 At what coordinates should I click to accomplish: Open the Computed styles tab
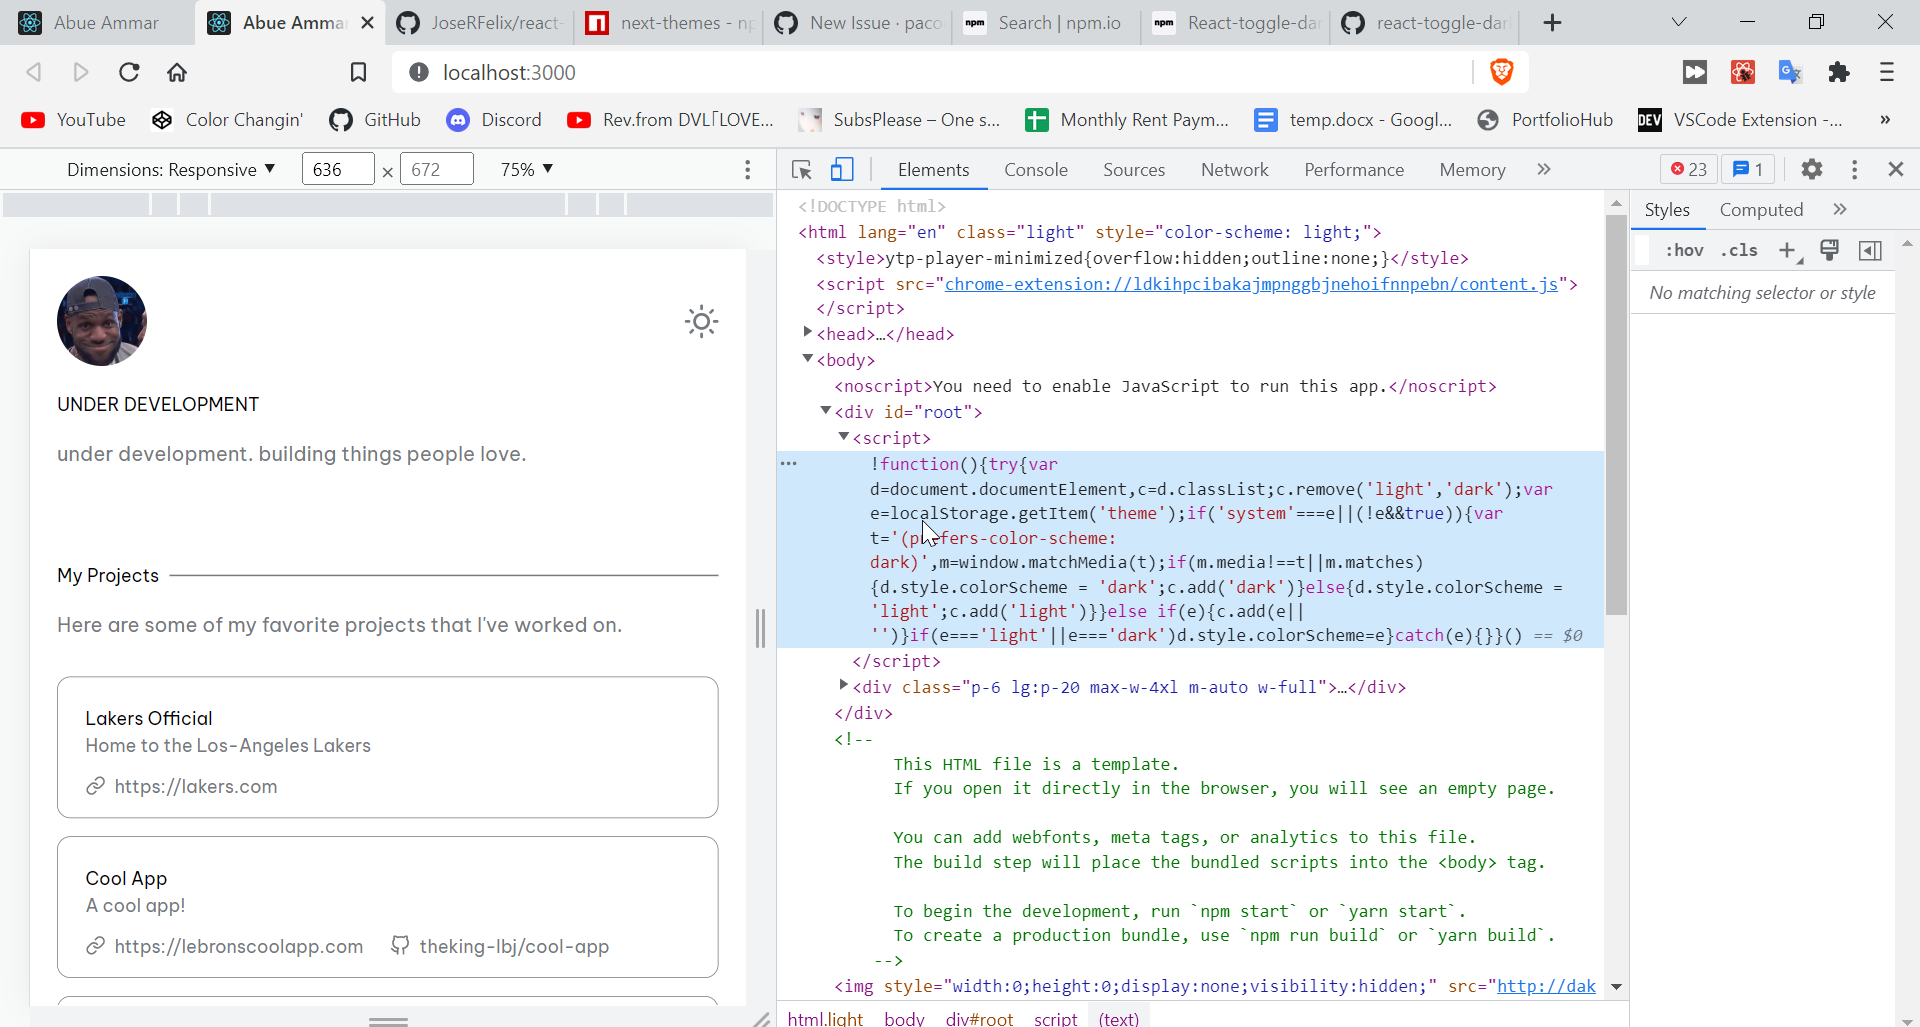(1761, 210)
